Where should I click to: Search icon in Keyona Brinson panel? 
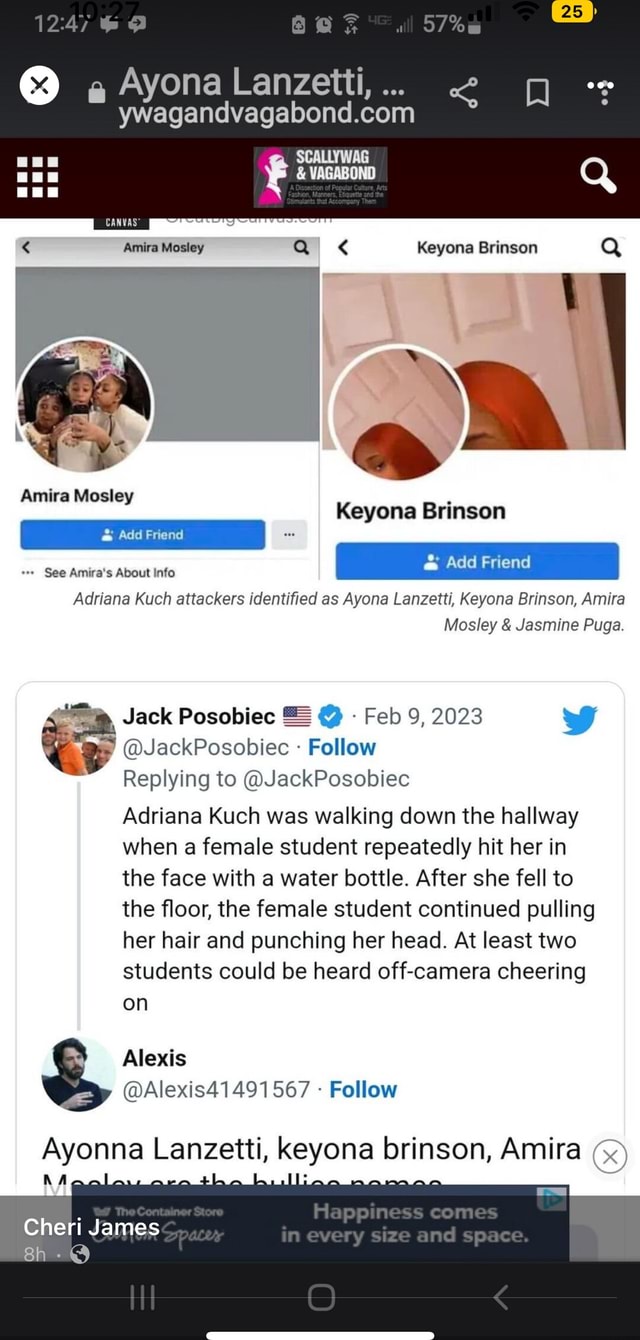point(611,248)
